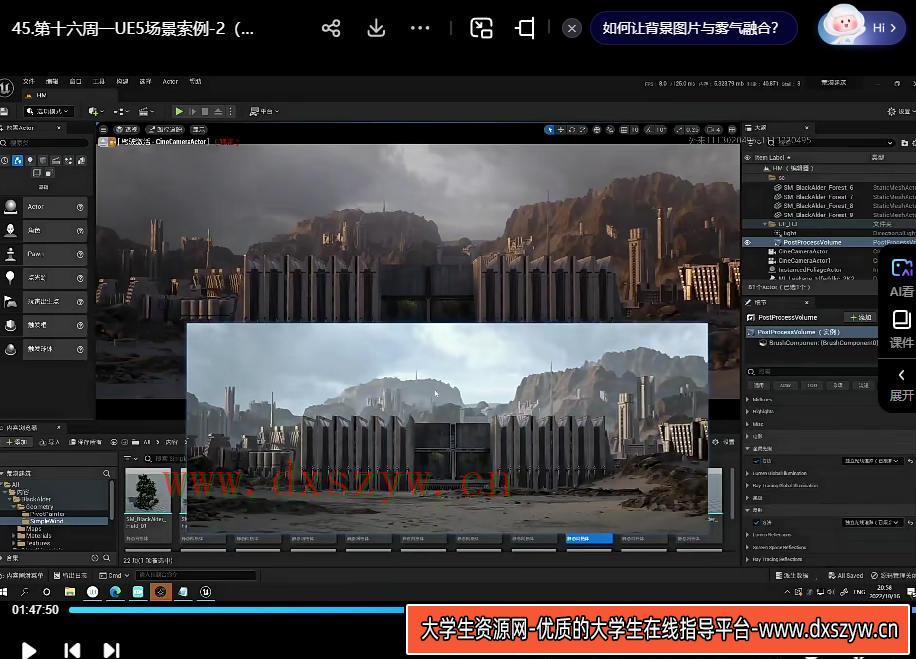Open the 课件 courseware panel
Viewport: 916px width, 659px height.
point(901,330)
